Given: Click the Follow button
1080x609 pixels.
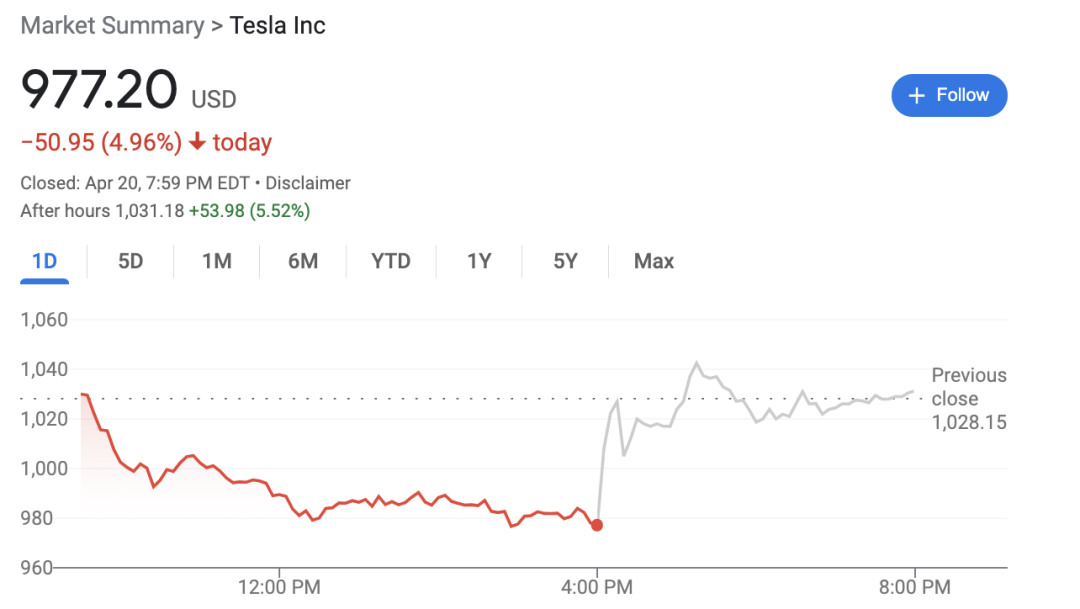Looking at the screenshot, I should pos(949,95).
